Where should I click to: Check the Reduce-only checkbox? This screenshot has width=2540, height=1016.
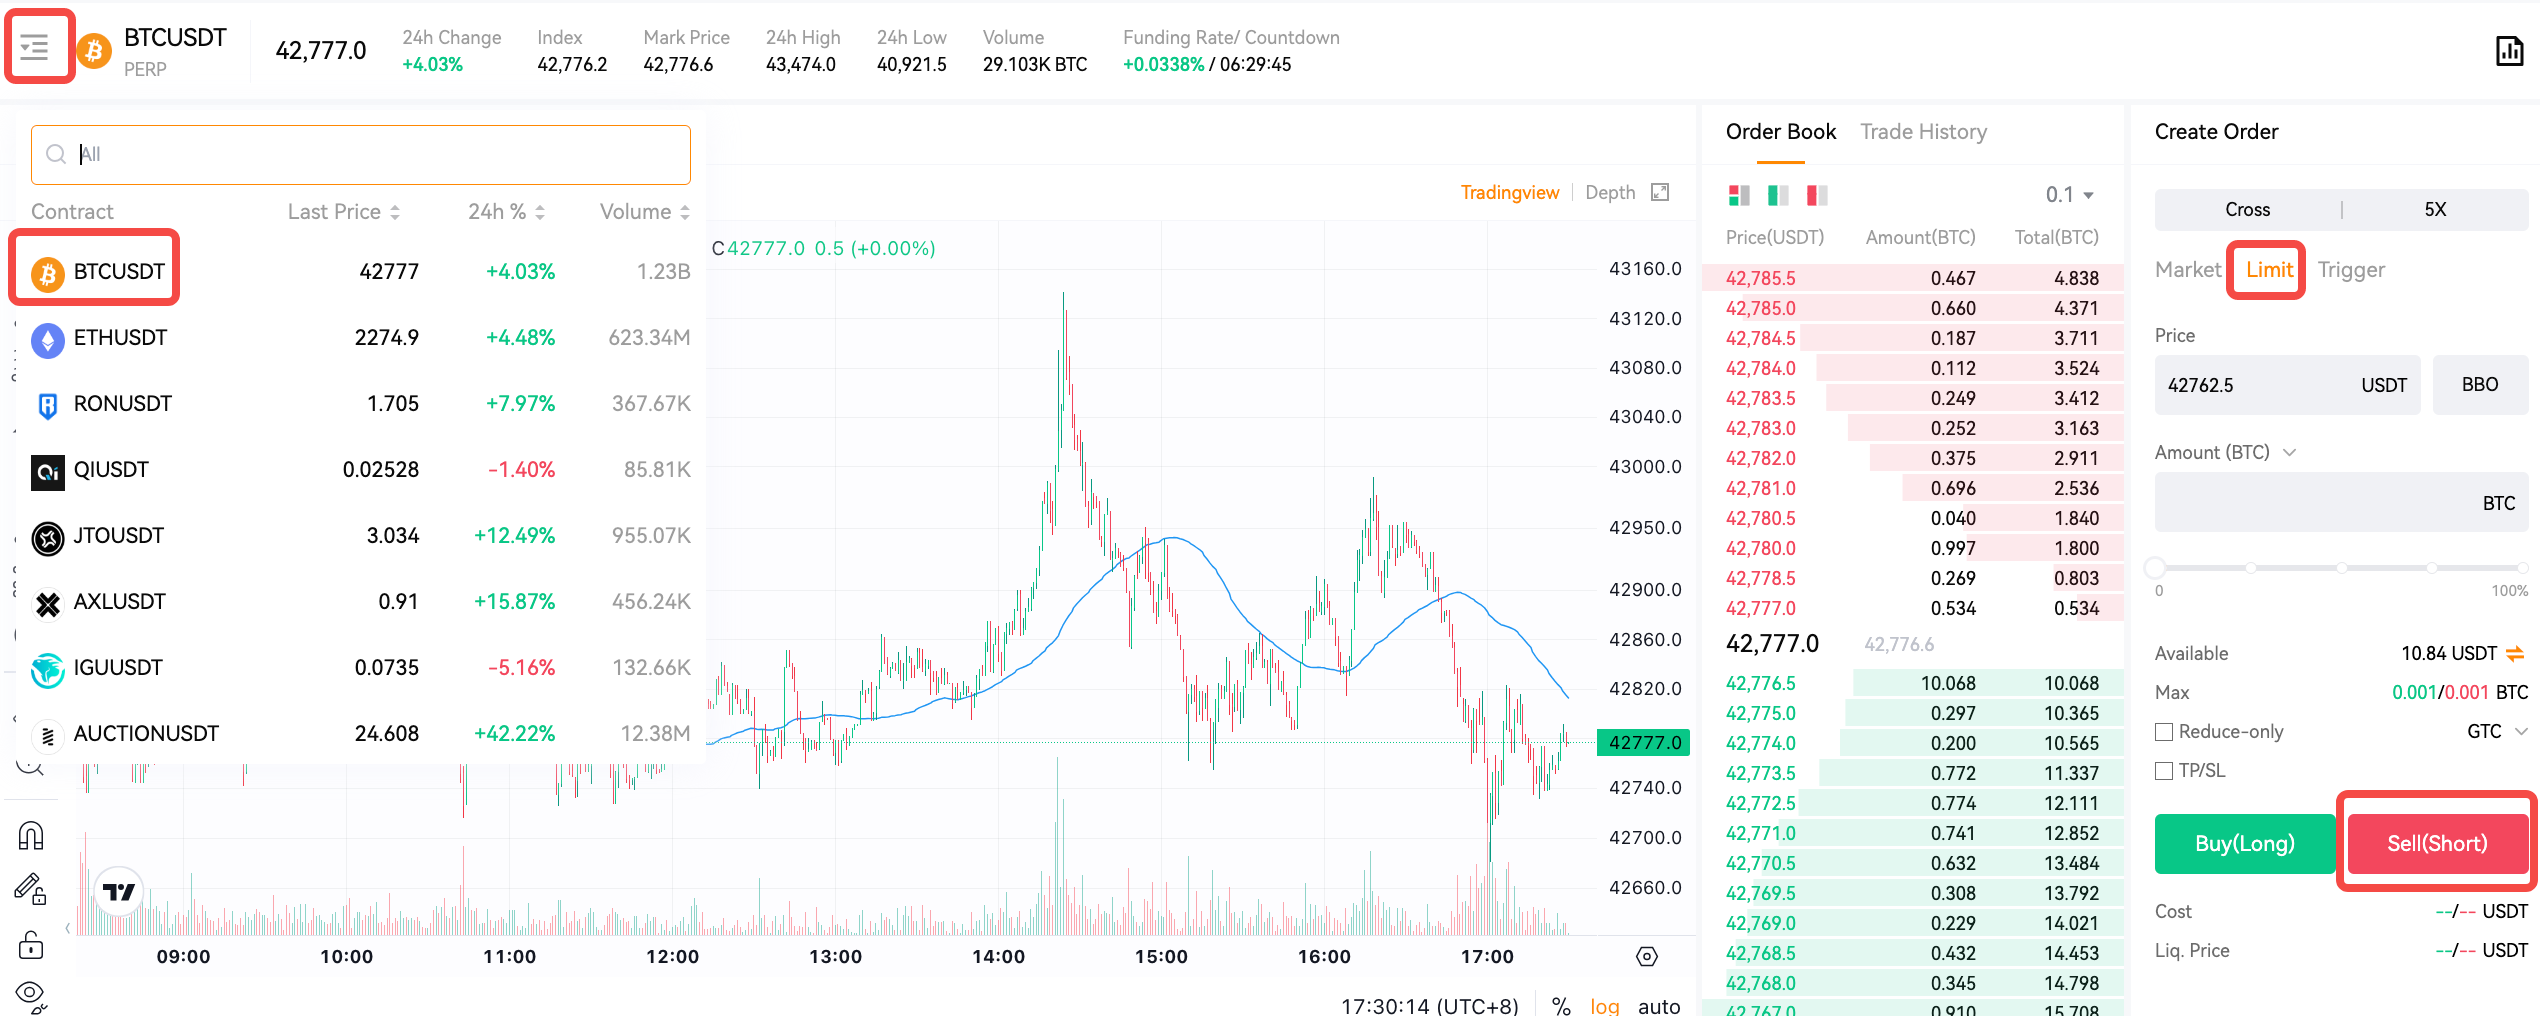click(2164, 732)
